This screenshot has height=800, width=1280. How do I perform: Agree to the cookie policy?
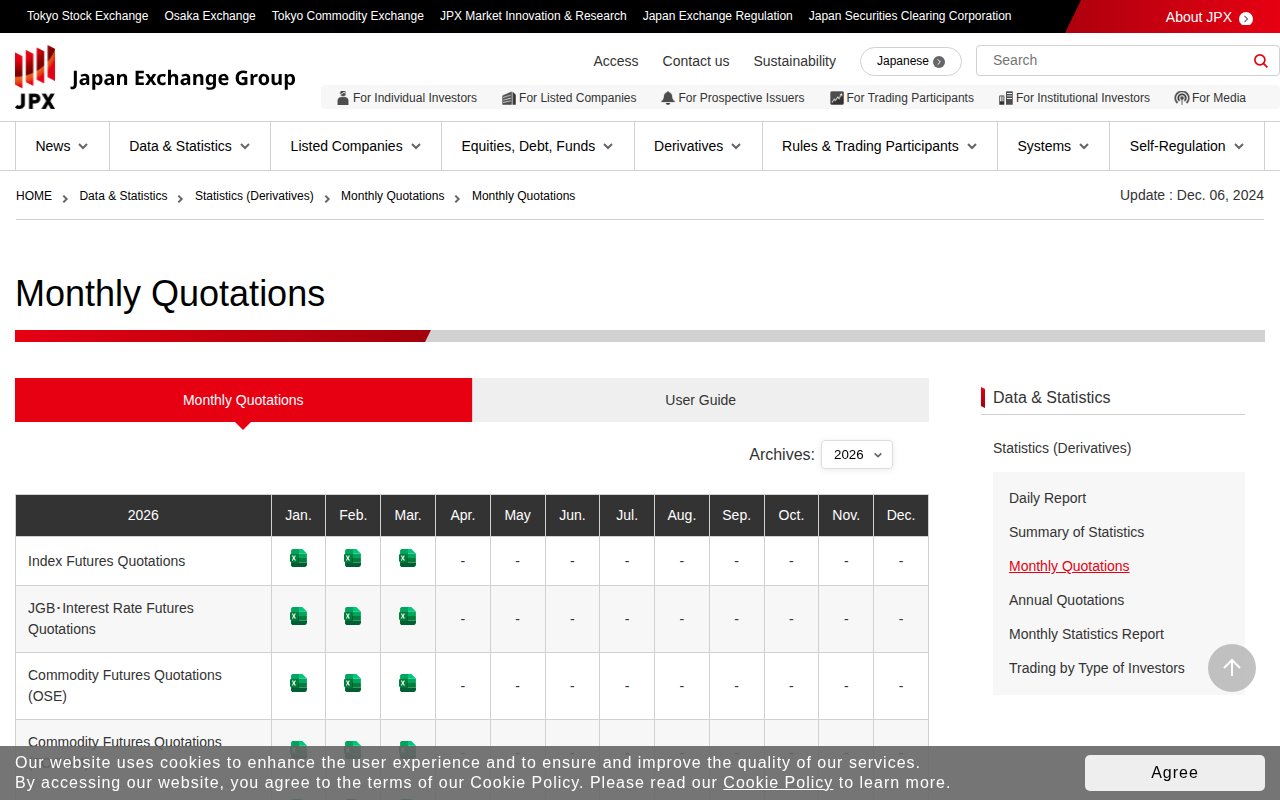click(1174, 772)
